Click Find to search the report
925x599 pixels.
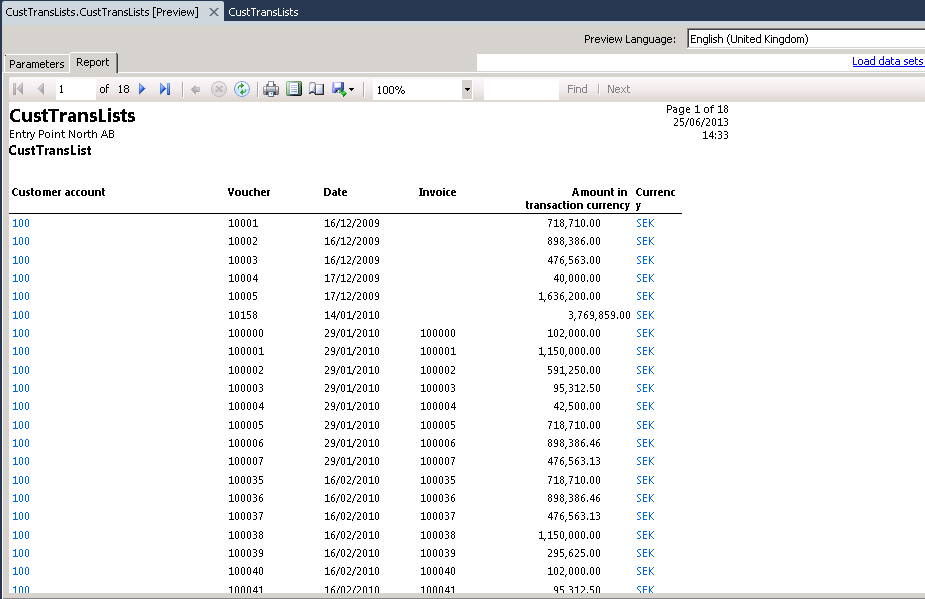click(x=577, y=89)
